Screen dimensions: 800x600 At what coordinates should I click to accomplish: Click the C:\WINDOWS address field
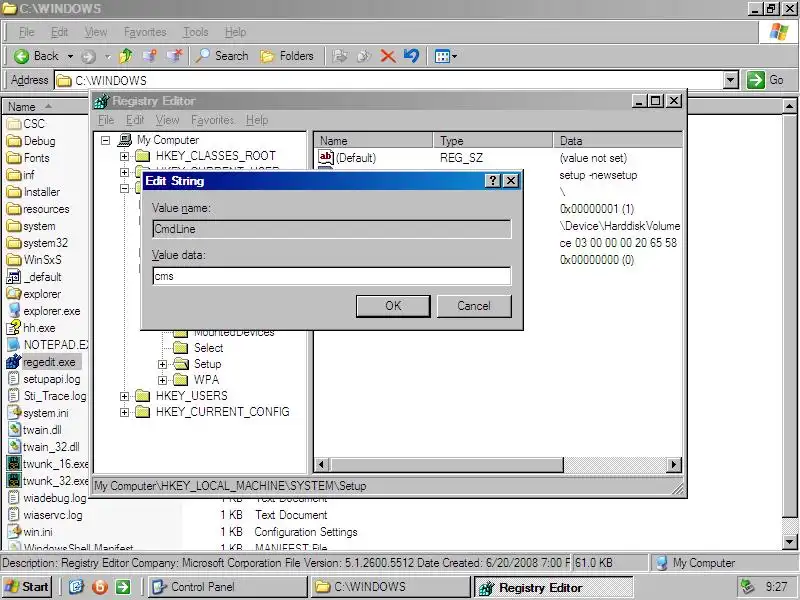coord(389,80)
